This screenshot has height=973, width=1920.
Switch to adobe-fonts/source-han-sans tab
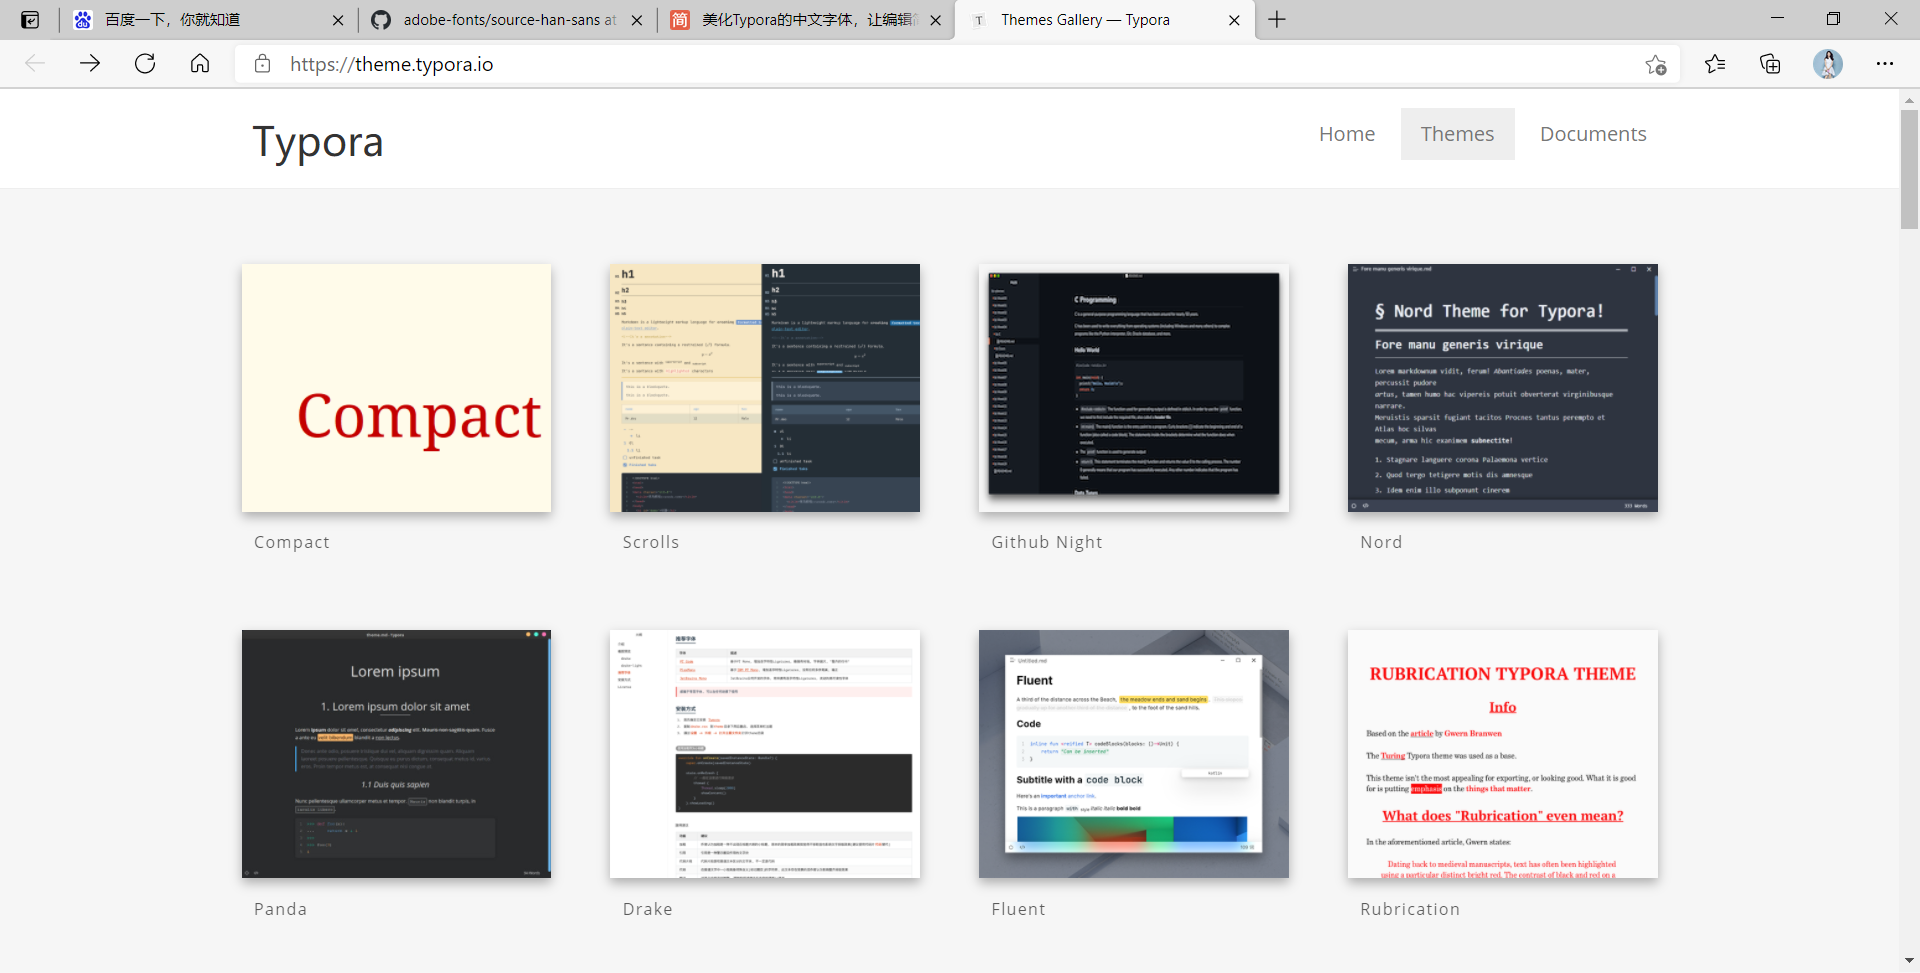point(507,20)
